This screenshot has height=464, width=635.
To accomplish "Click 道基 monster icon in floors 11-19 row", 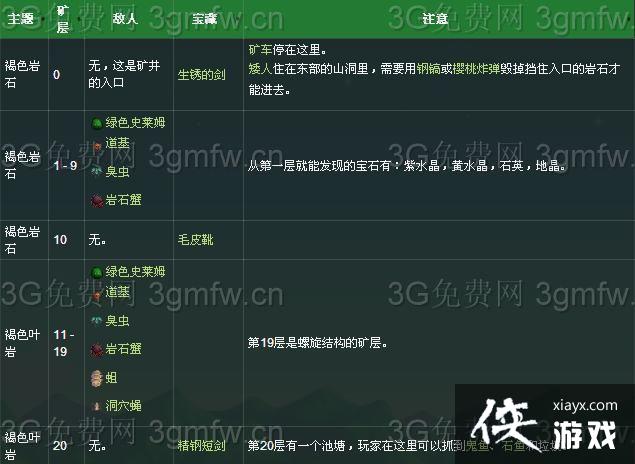I will point(96,295).
